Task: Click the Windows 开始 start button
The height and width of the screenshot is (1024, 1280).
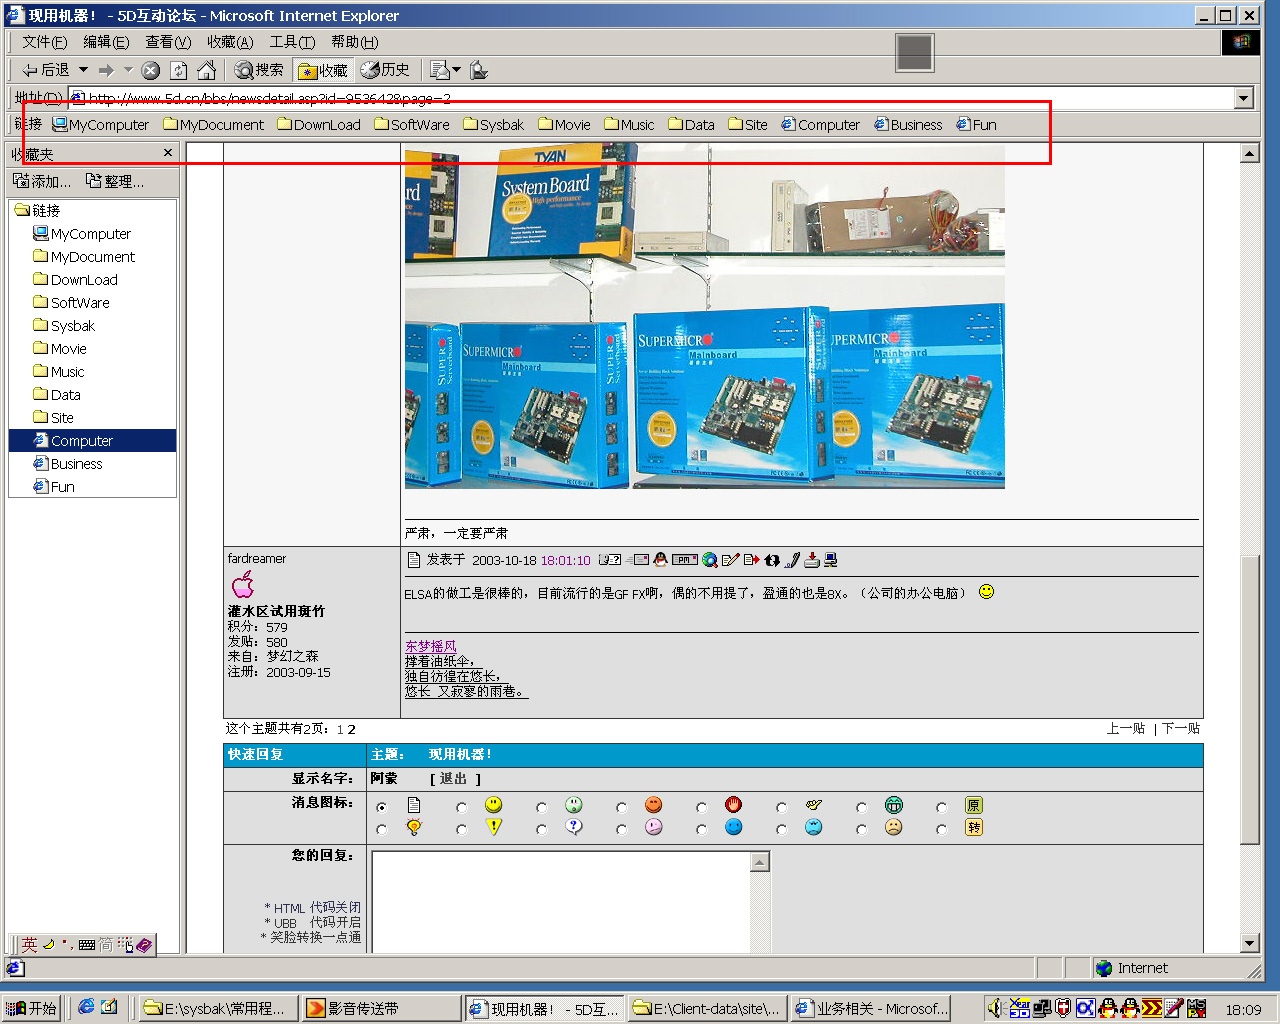Action: coord(31,1008)
